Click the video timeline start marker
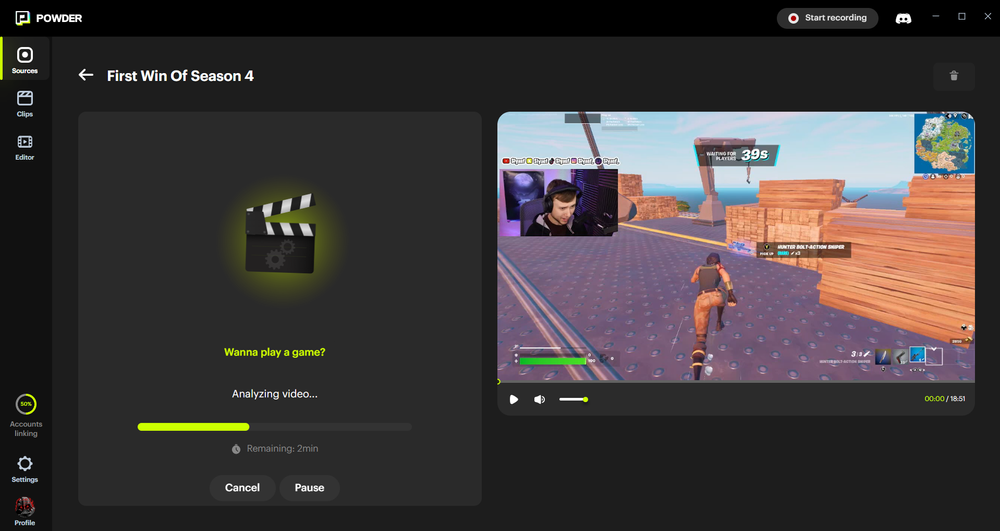This screenshot has width=1000, height=531. 499,382
